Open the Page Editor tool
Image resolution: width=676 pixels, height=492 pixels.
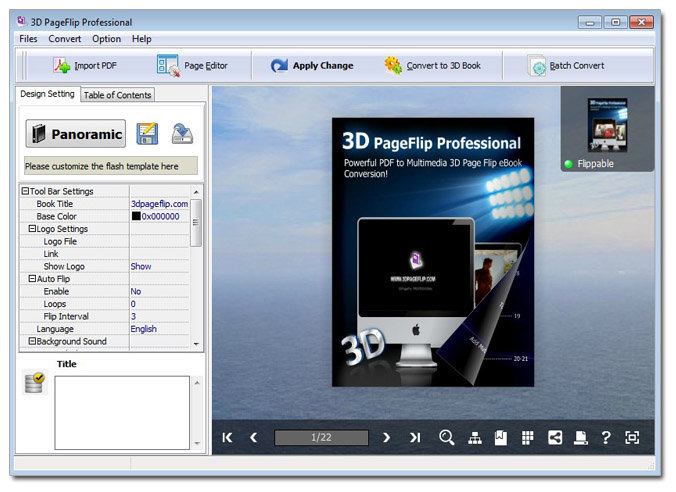[192, 66]
